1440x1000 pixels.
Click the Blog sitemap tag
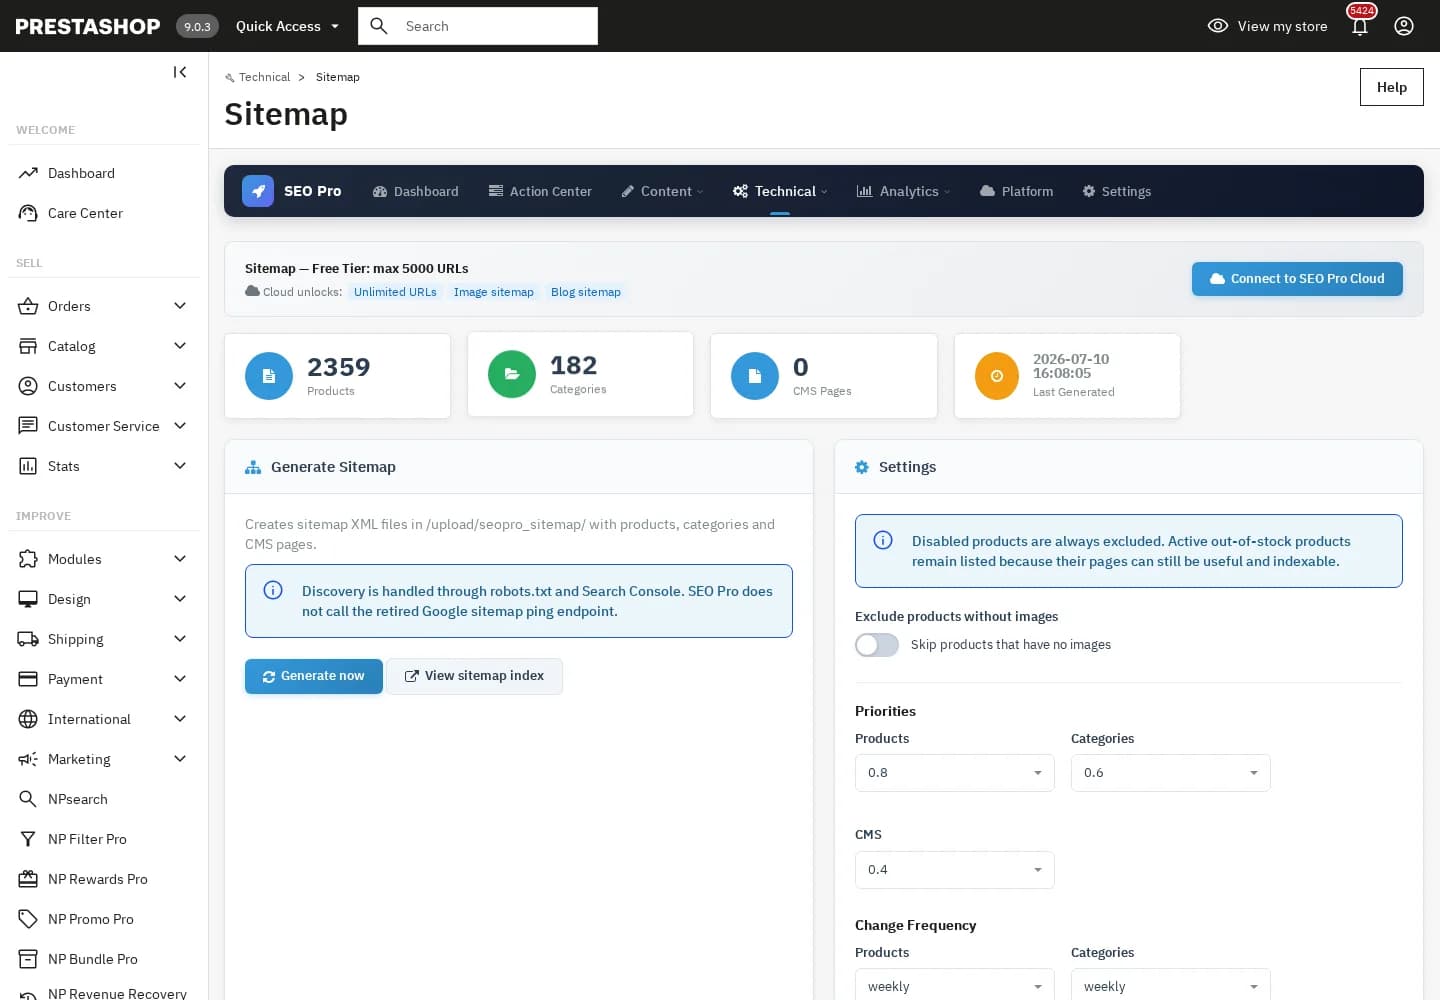tap(586, 292)
